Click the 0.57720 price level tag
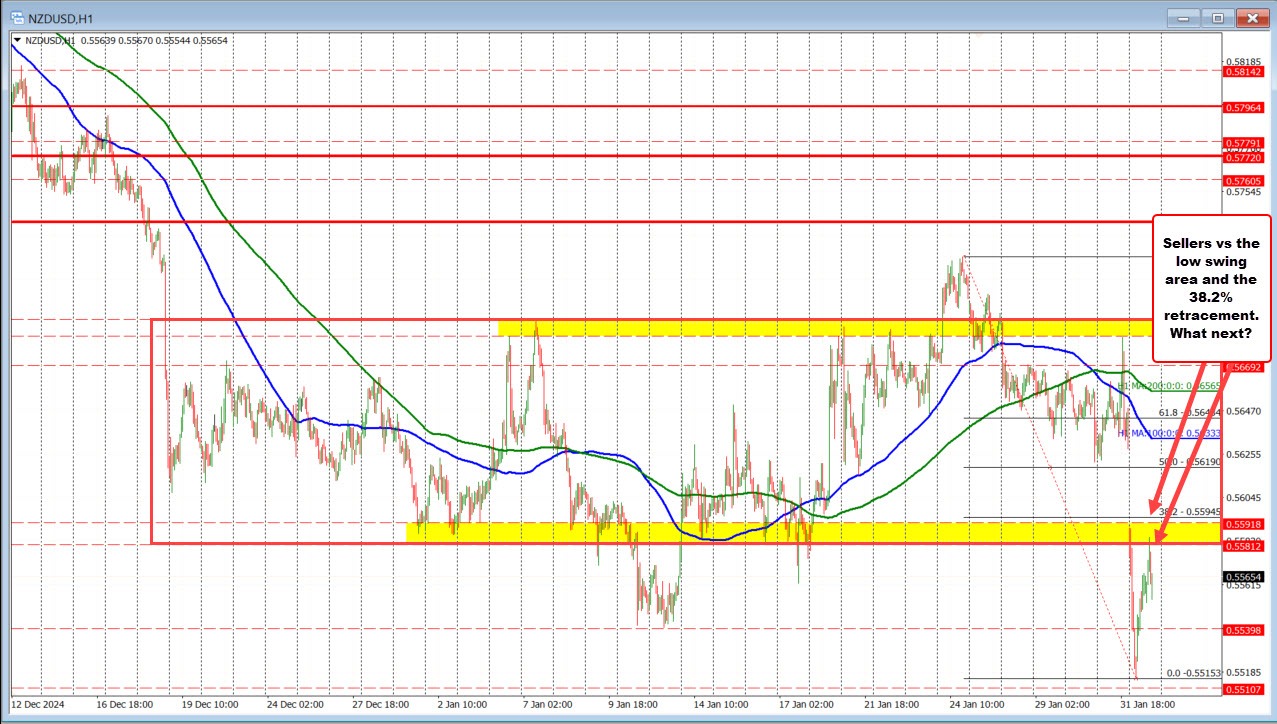This screenshot has width=1277, height=724. (x=1243, y=158)
